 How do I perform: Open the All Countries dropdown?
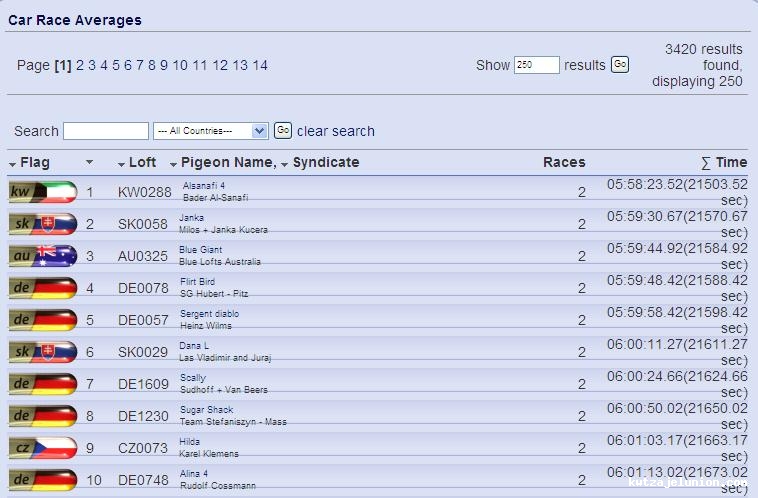pos(210,131)
